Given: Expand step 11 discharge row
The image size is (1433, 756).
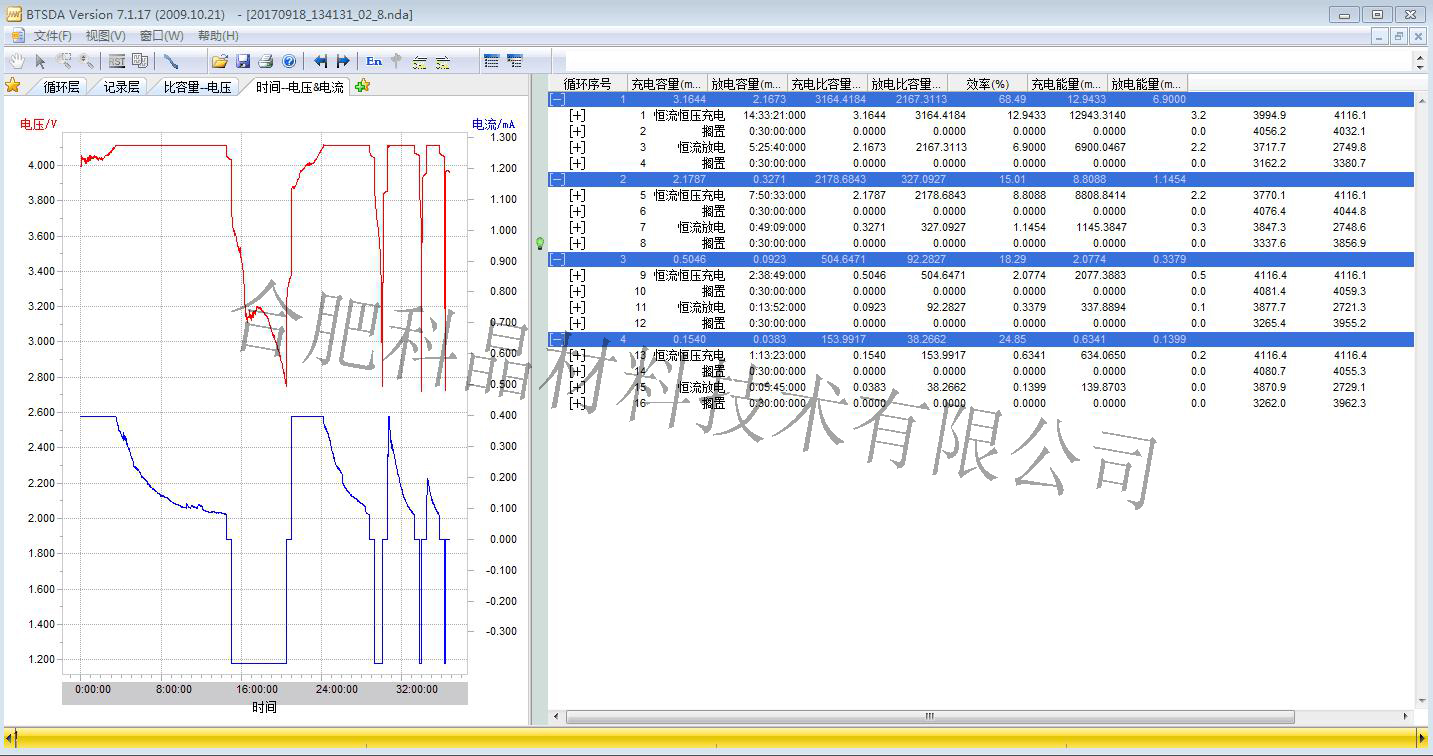Looking at the screenshot, I should click(577, 307).
